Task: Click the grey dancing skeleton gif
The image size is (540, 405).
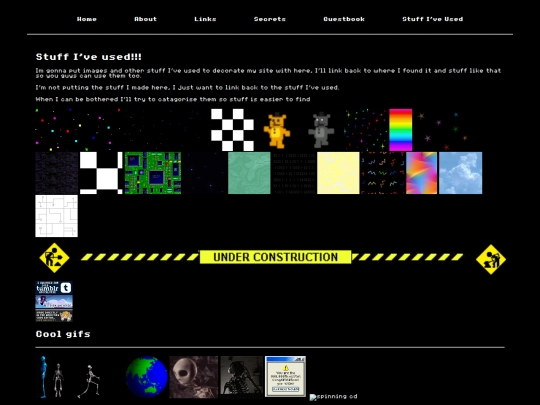Action: pyautogui.click(x=58, y=380)
